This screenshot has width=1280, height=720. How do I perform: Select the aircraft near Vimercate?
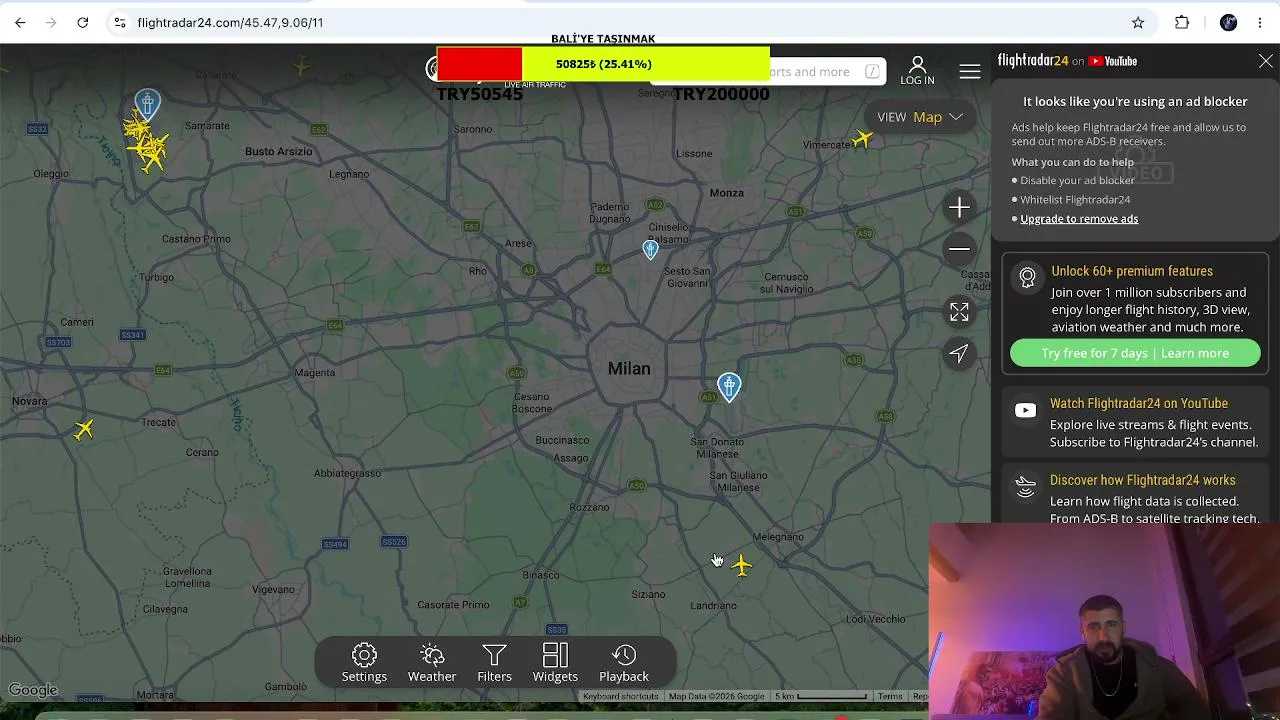(x=862, y=139)
